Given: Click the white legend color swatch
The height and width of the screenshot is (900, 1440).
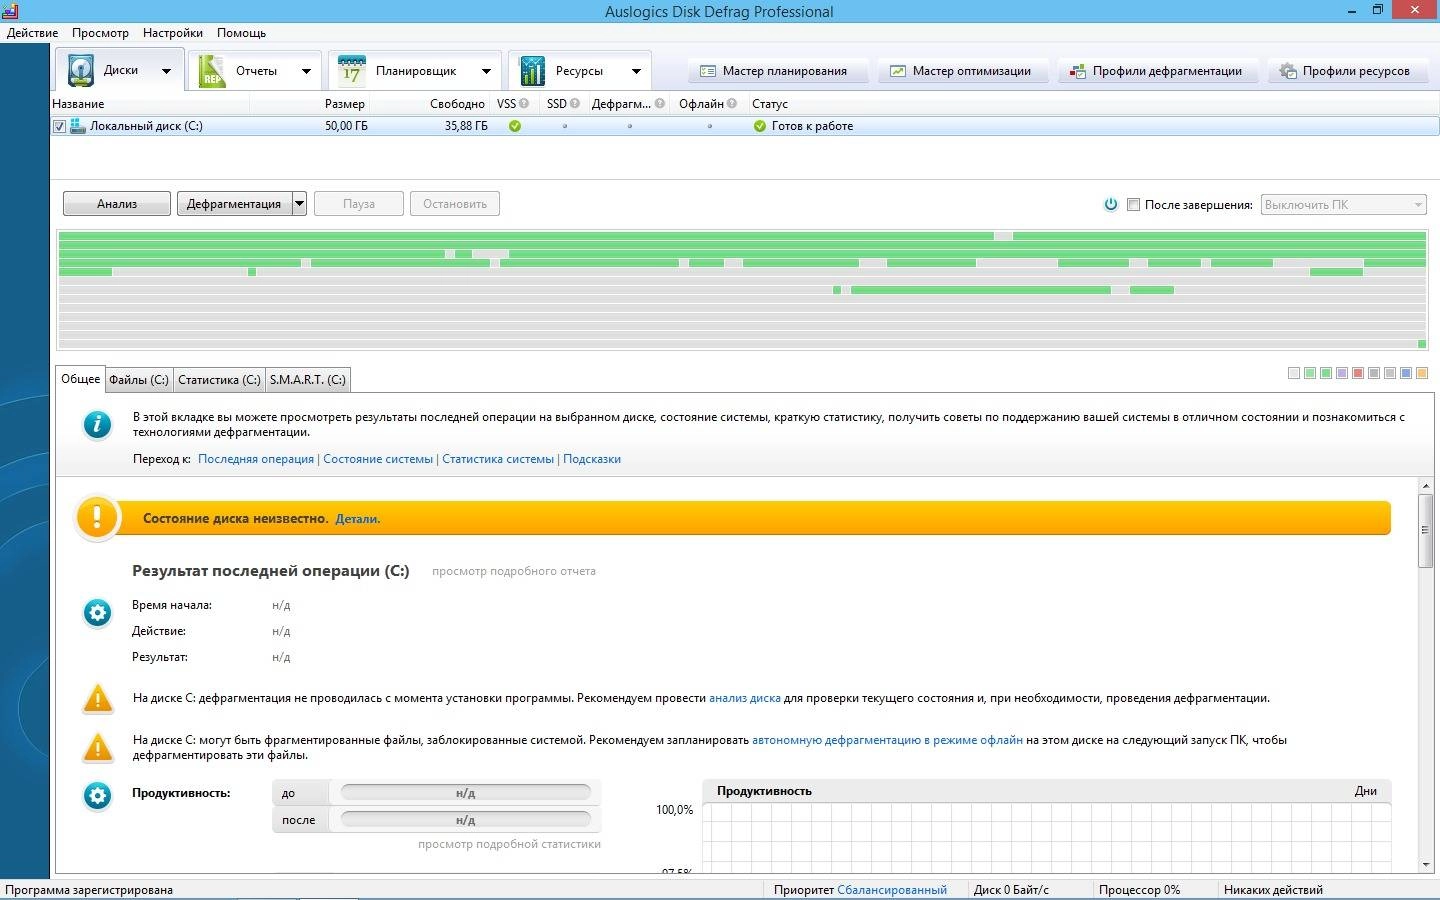Looking at the screenshot, I should pyautogui.click(x=1294, y=373).
